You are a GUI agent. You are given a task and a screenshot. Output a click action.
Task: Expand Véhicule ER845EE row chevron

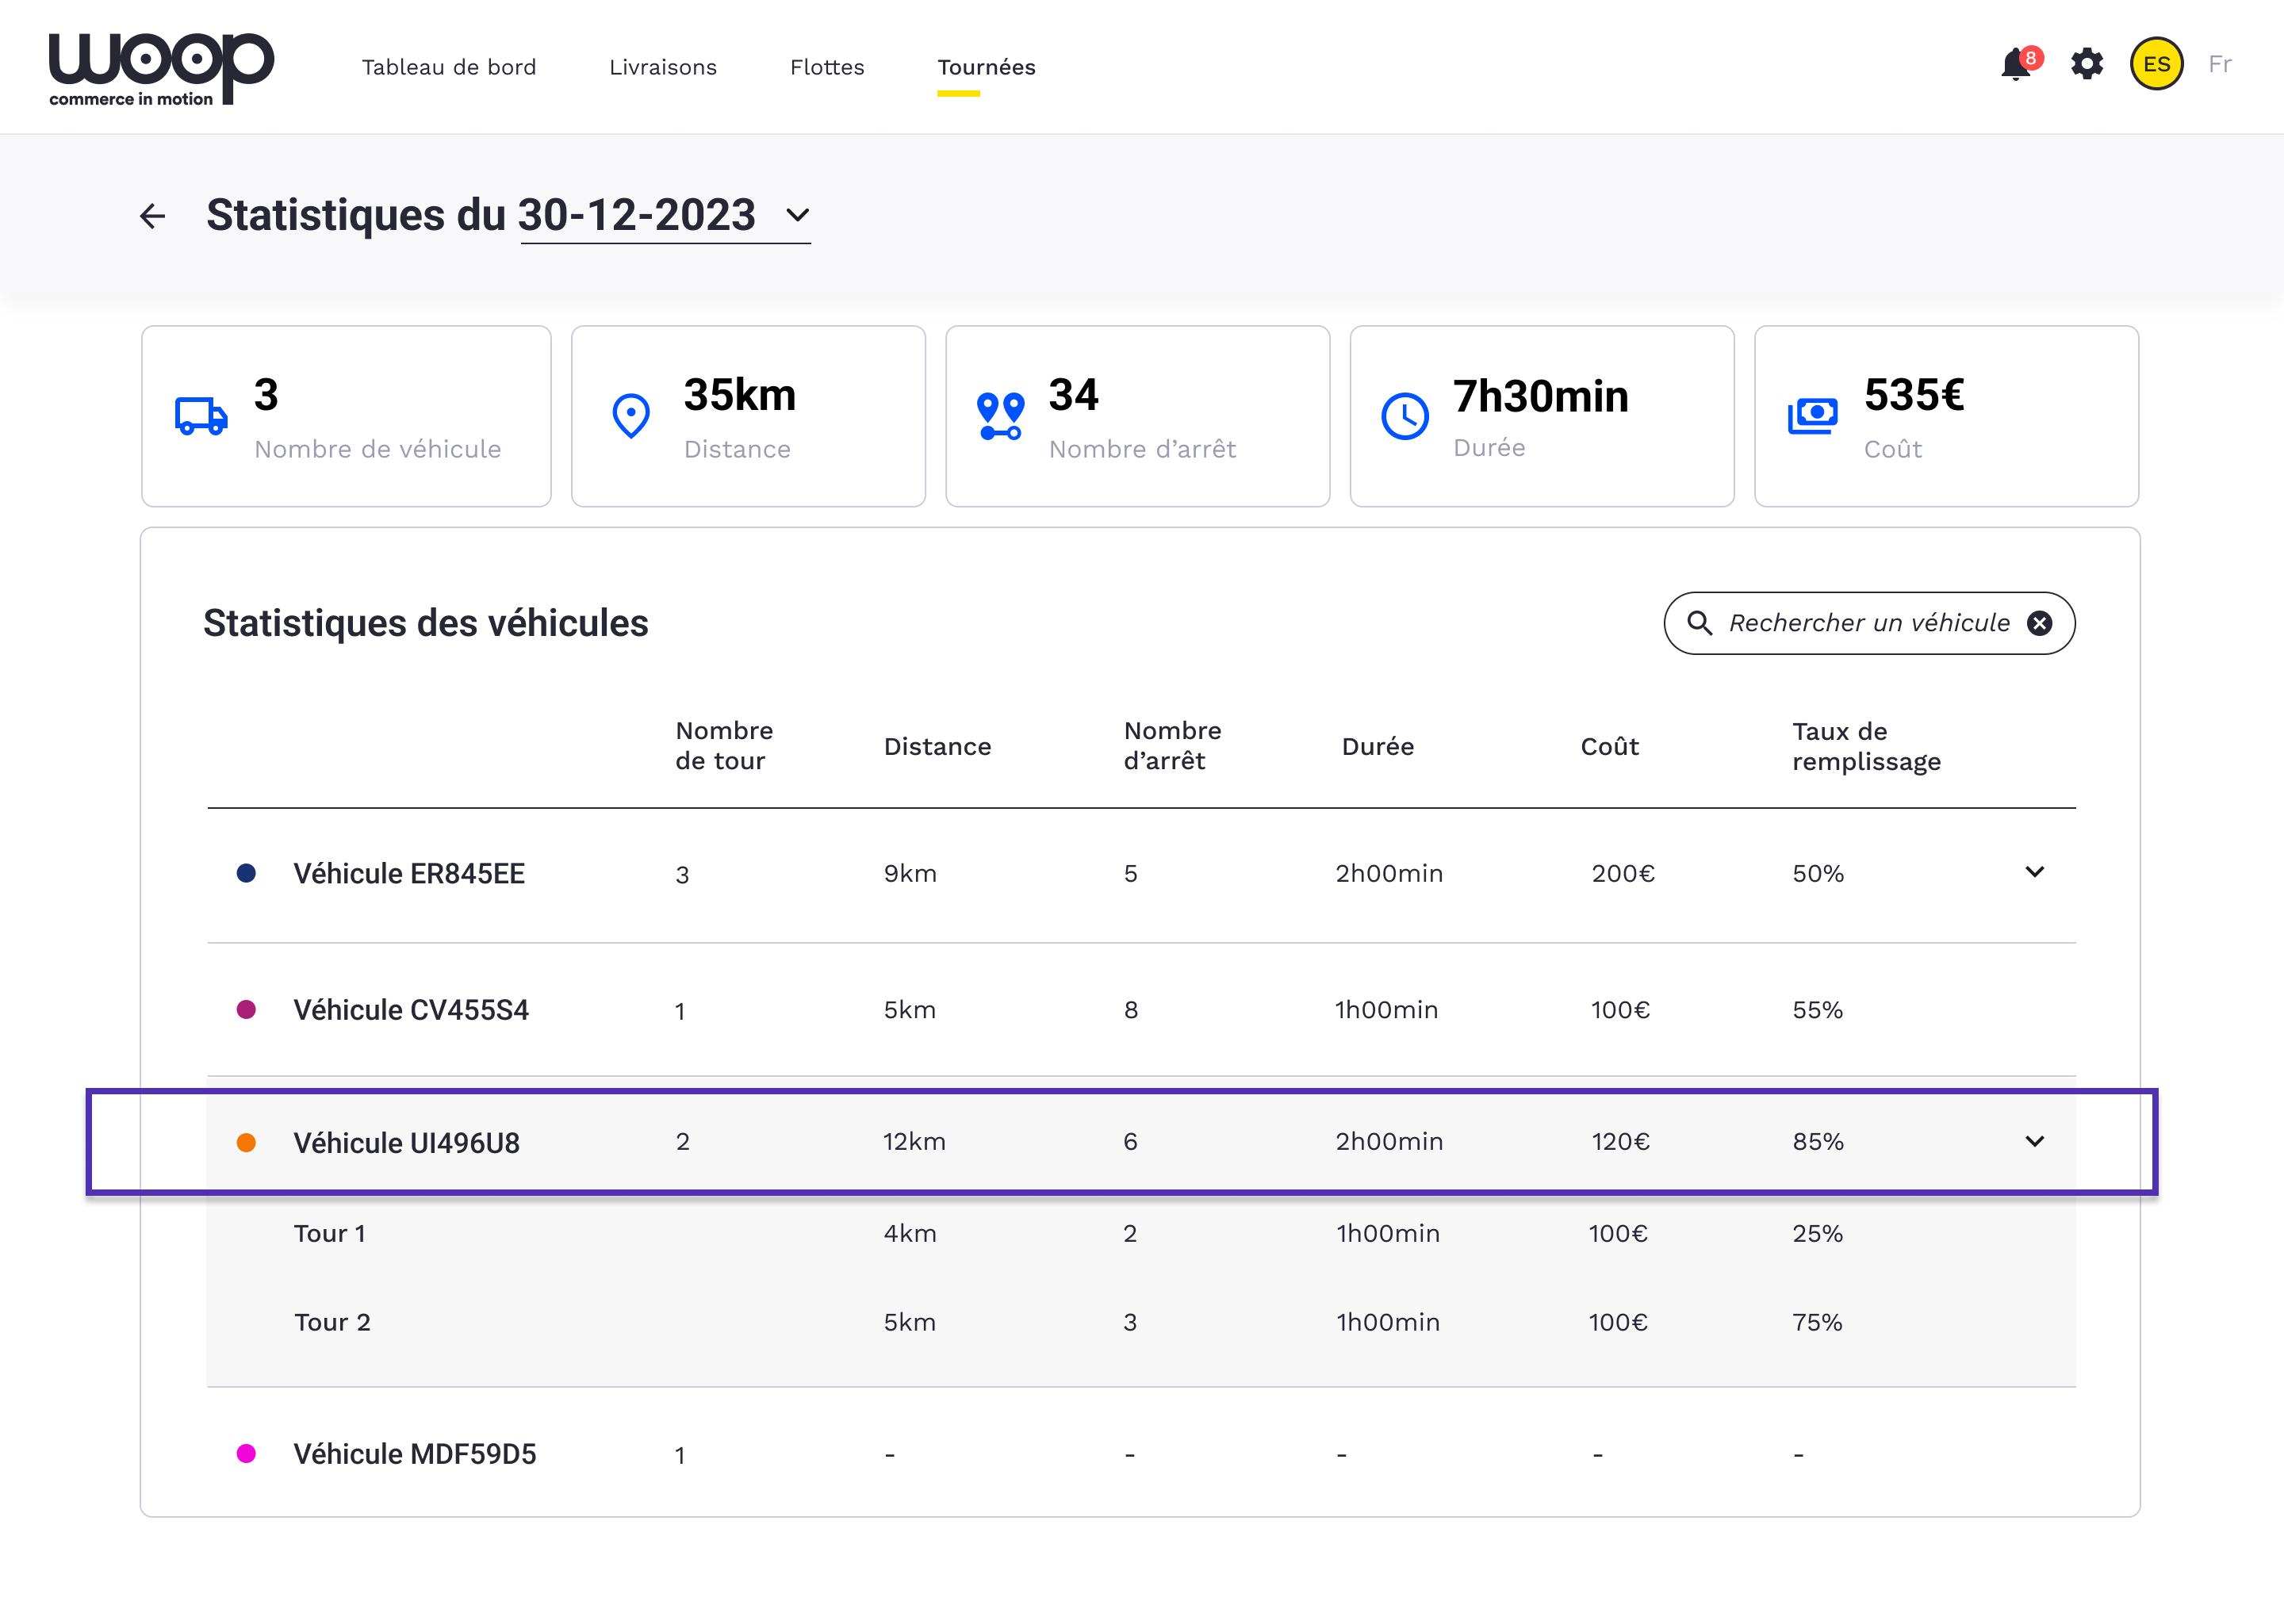(2034, 872)
